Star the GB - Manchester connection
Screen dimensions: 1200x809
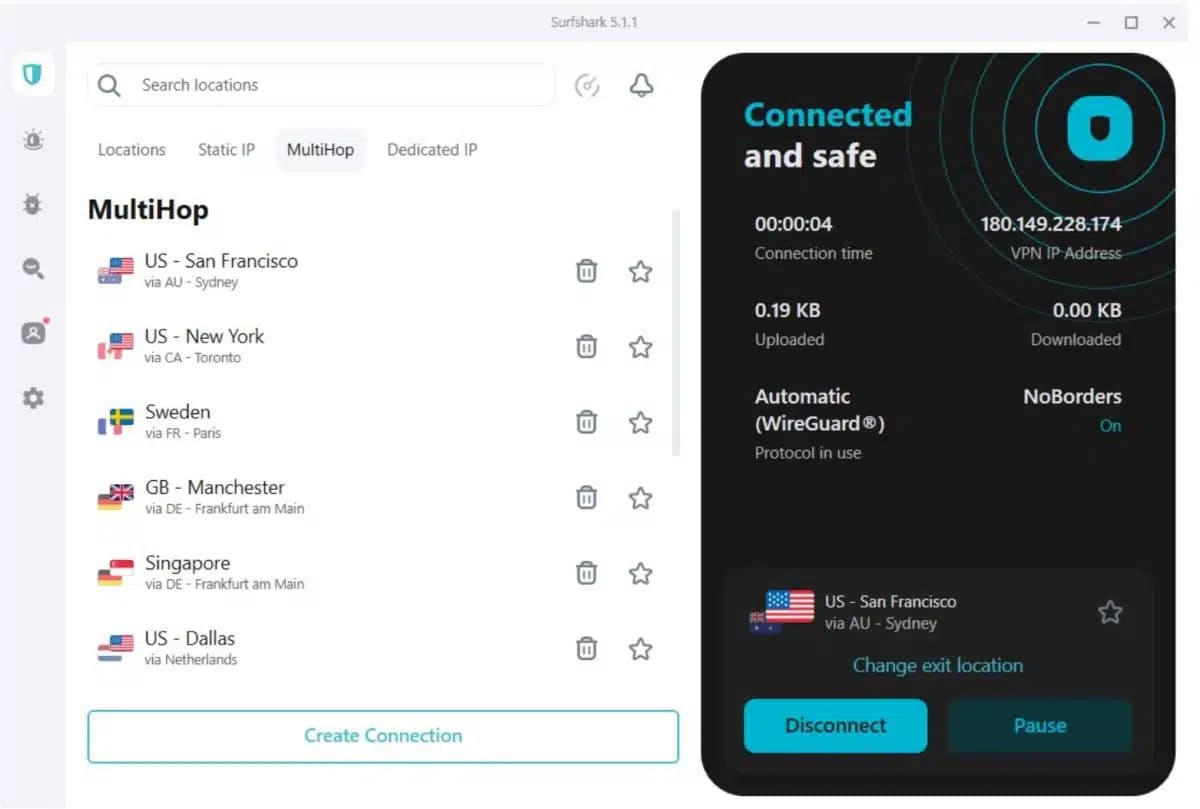point(641,498)
